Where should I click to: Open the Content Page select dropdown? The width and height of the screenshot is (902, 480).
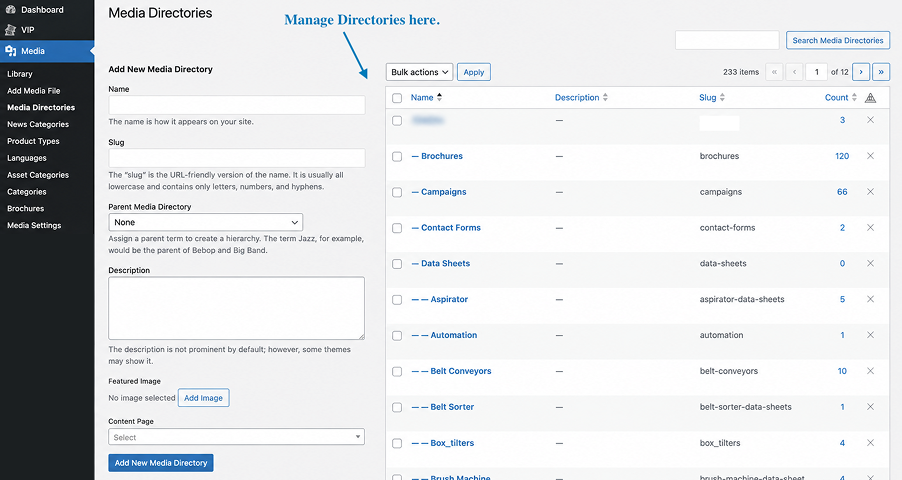pyautogui.click(x=236, y=437)
